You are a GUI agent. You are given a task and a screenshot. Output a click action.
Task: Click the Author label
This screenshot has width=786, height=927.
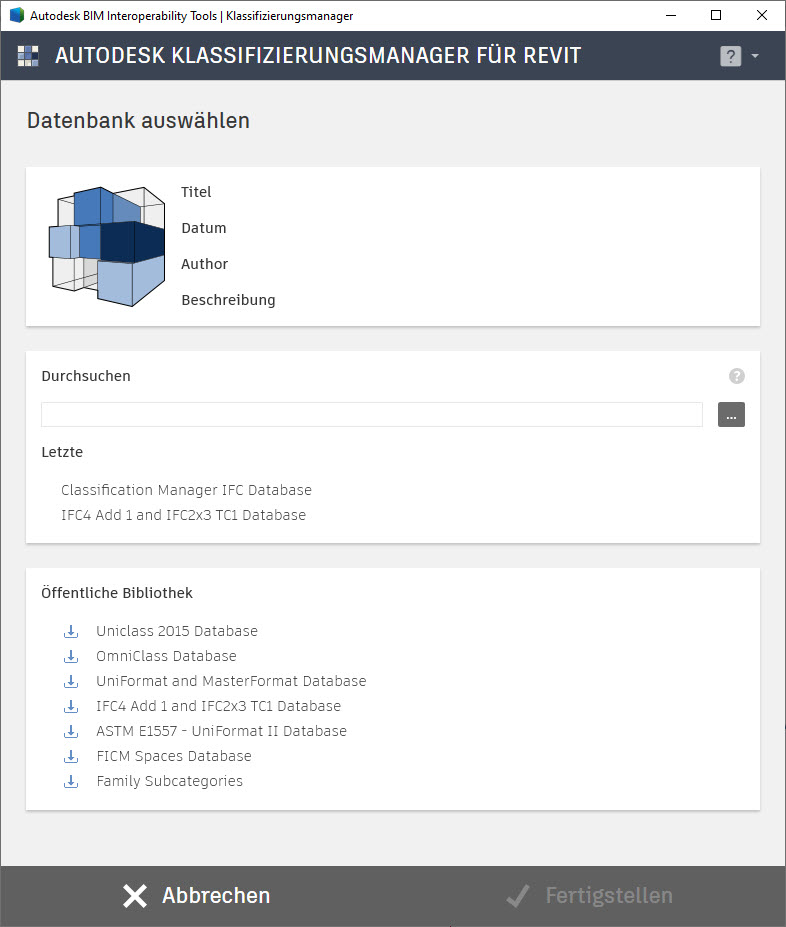204,264
